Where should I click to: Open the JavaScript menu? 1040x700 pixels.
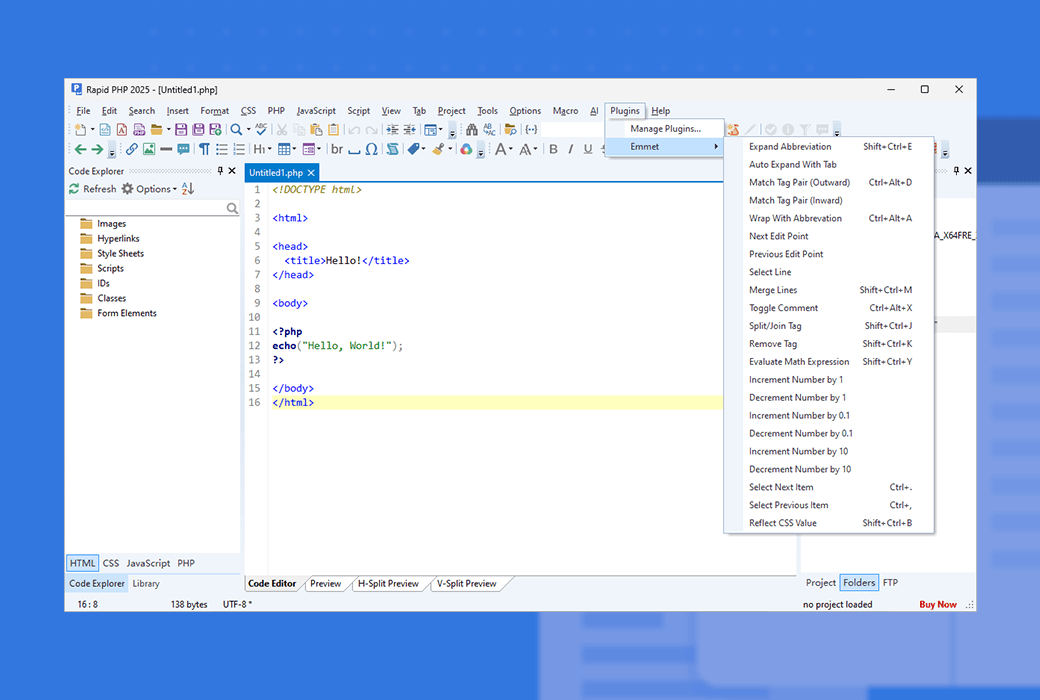coord(316,111)
